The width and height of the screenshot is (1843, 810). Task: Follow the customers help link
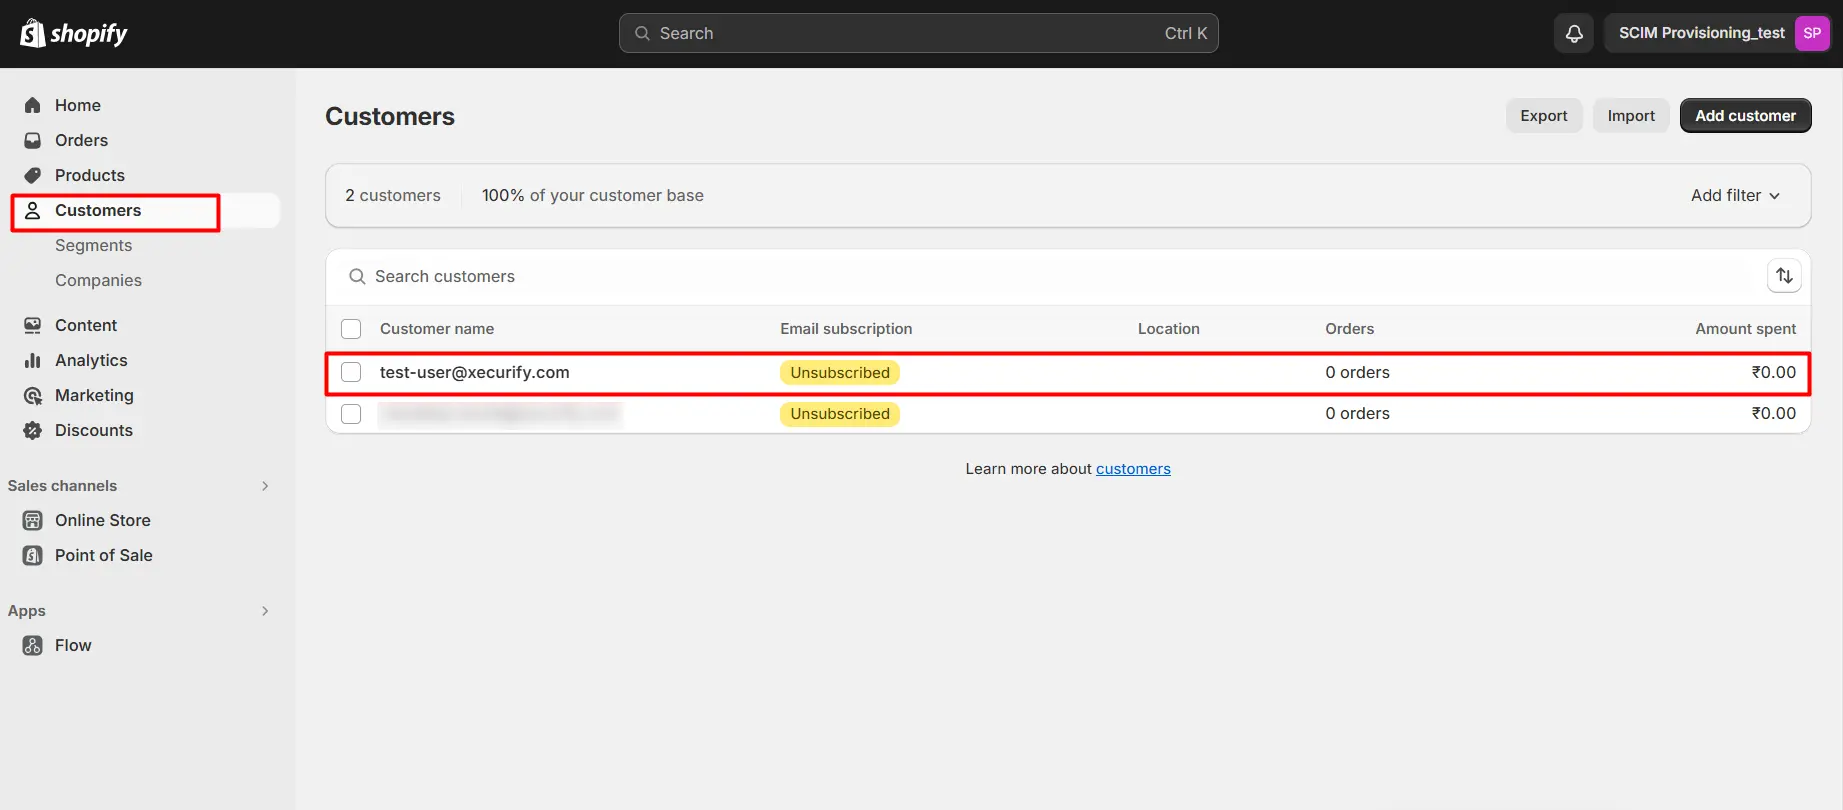[x=1133, y=469]
